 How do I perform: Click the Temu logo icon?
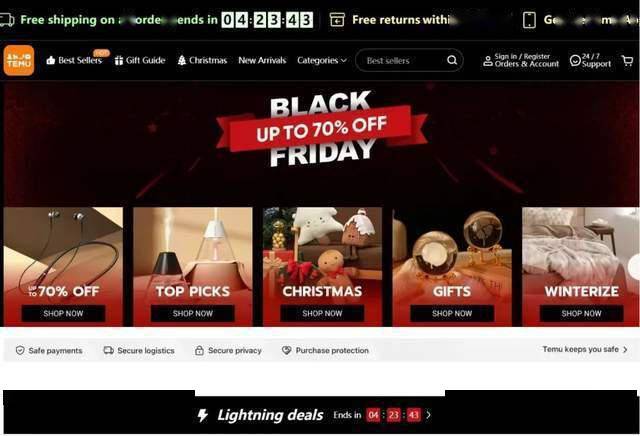(19, 60)
